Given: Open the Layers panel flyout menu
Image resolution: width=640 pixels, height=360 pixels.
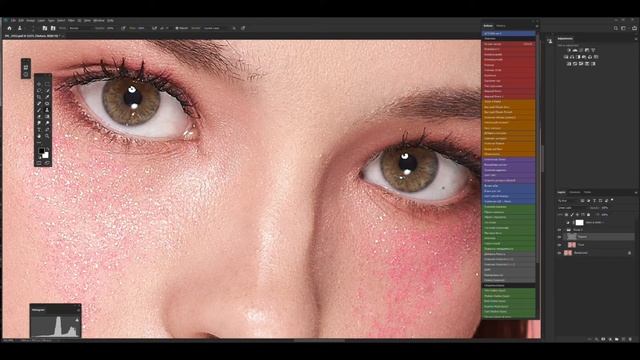Looking at the screenshot, I should (x=636, y=193).
